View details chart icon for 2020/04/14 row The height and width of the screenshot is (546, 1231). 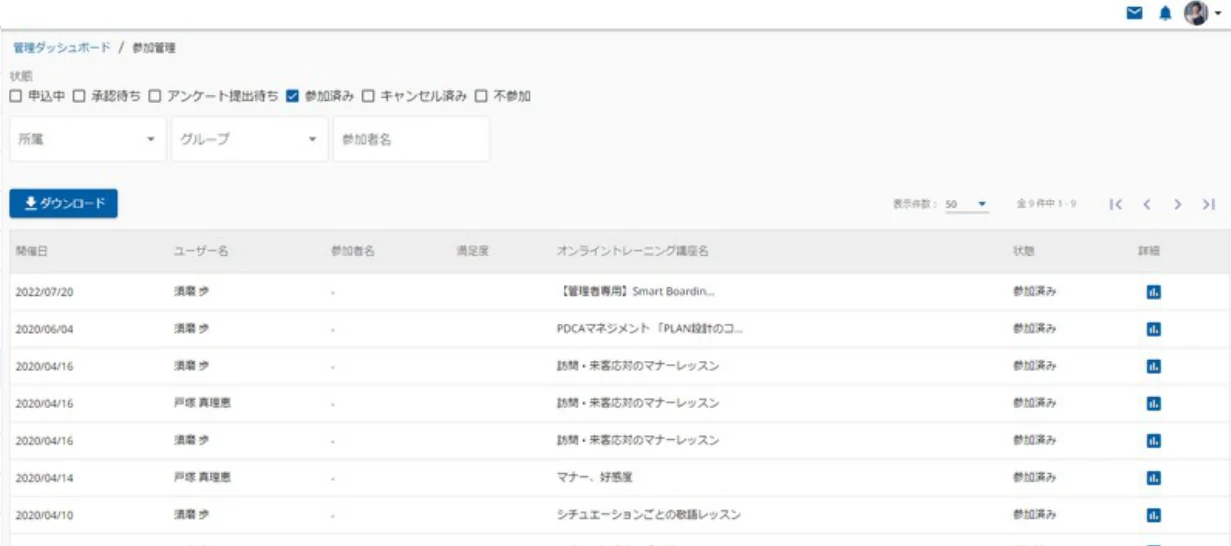tap(1153, 478)
